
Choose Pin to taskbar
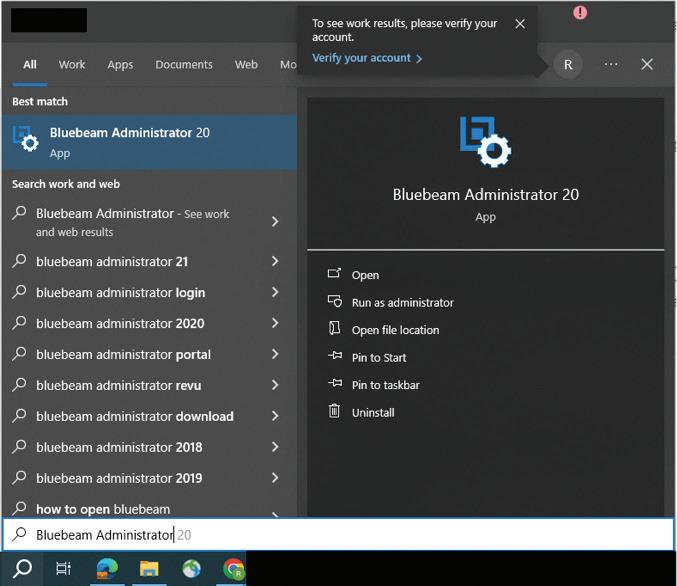click(386, 385)
